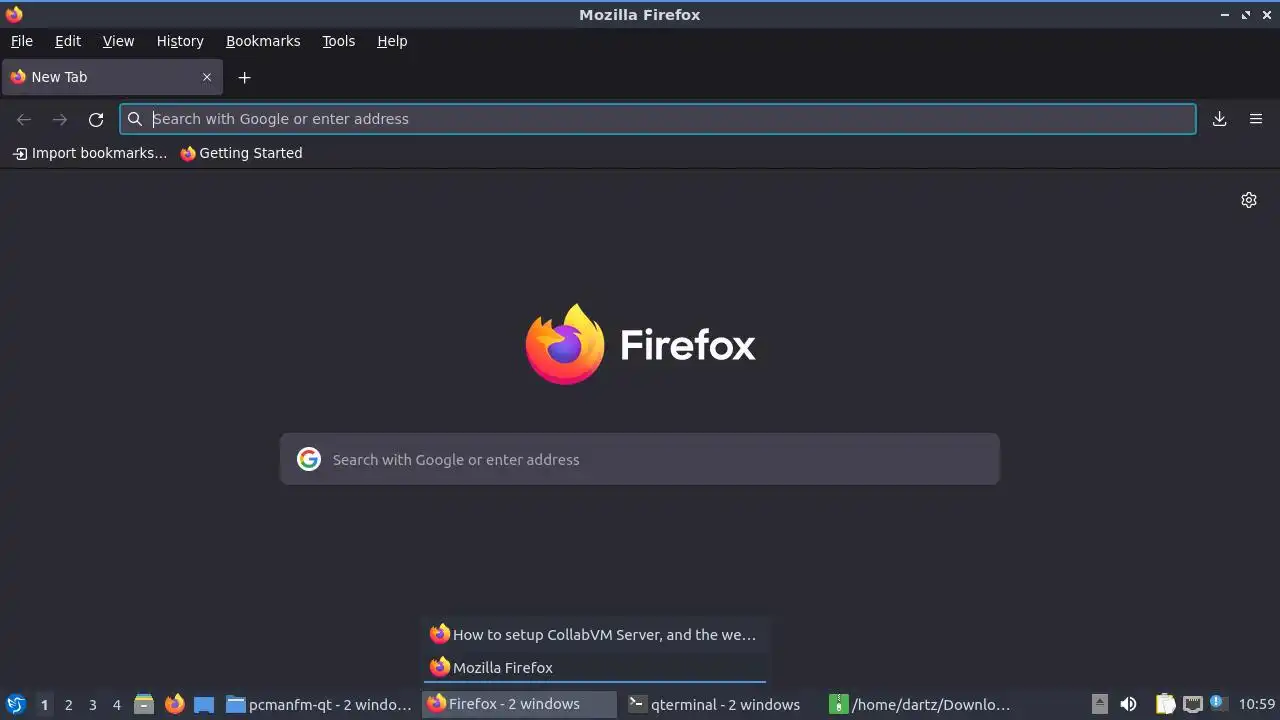Close the New Tab tab
The image size is (1280, 720).
(x=207, y=77)
